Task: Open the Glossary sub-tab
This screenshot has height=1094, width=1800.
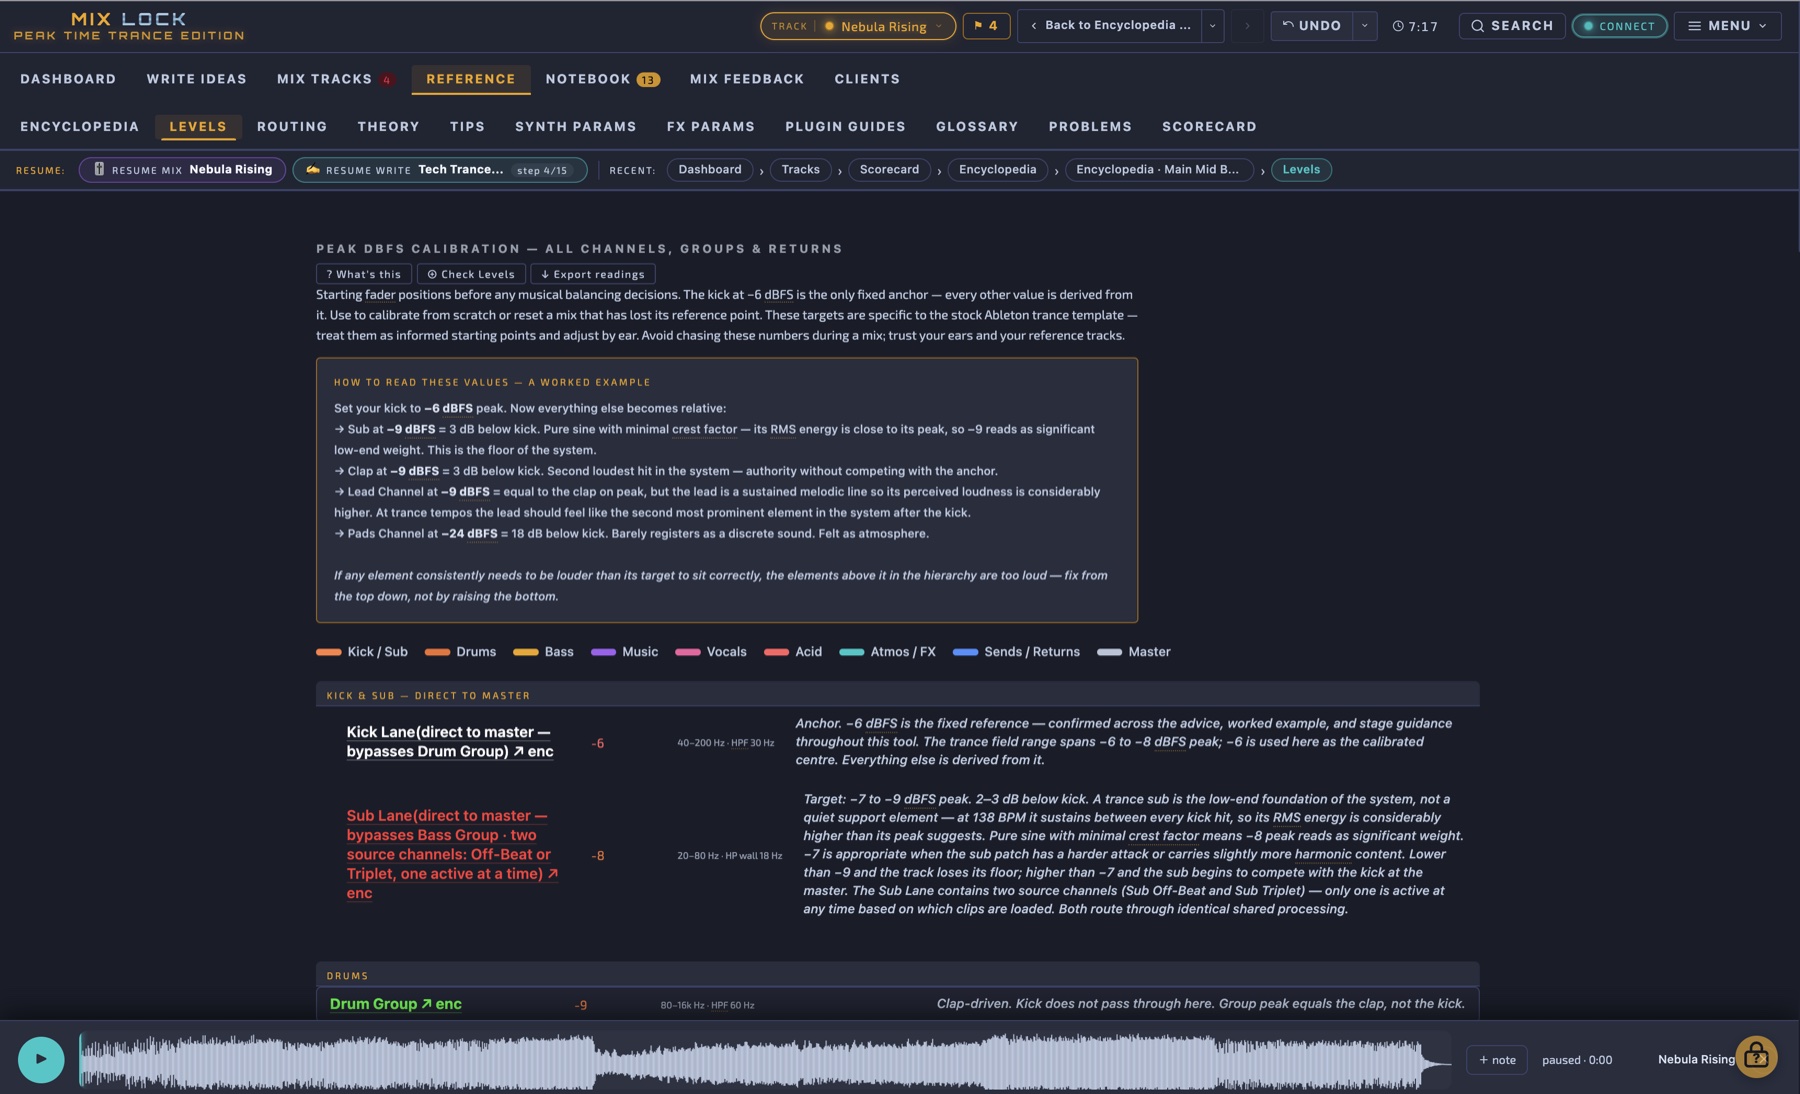Action: pyautogui.click(x=977, y=127)
